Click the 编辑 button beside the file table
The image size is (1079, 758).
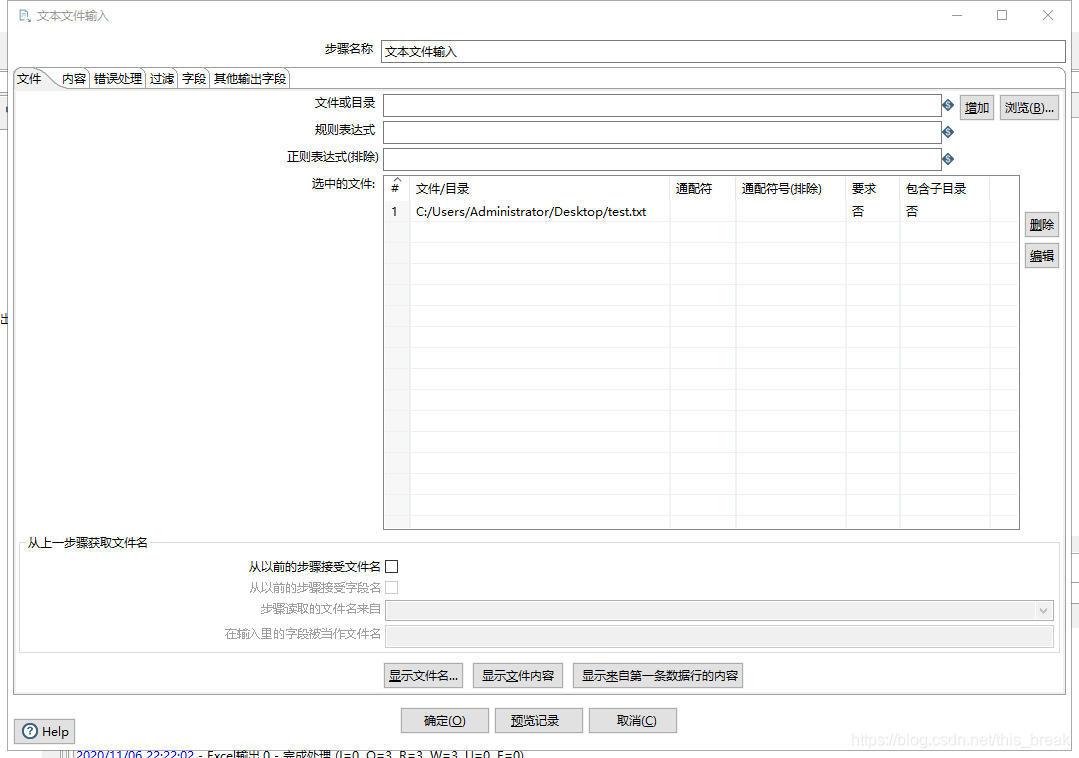[1041, 255]
